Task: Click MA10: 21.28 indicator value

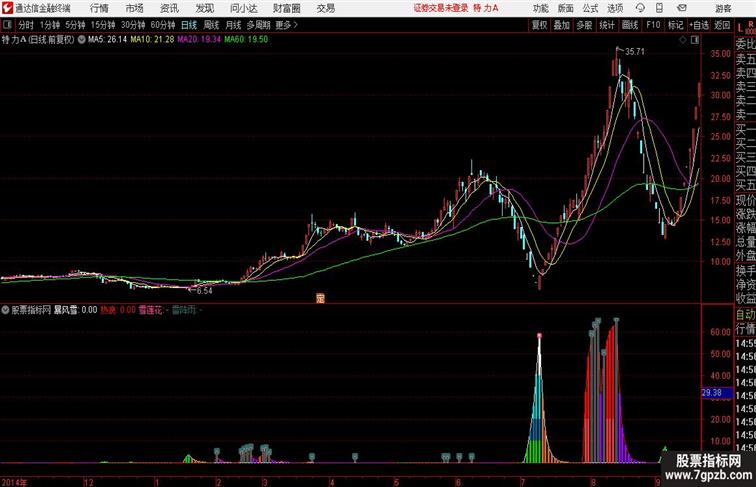Action: [152, 40]
